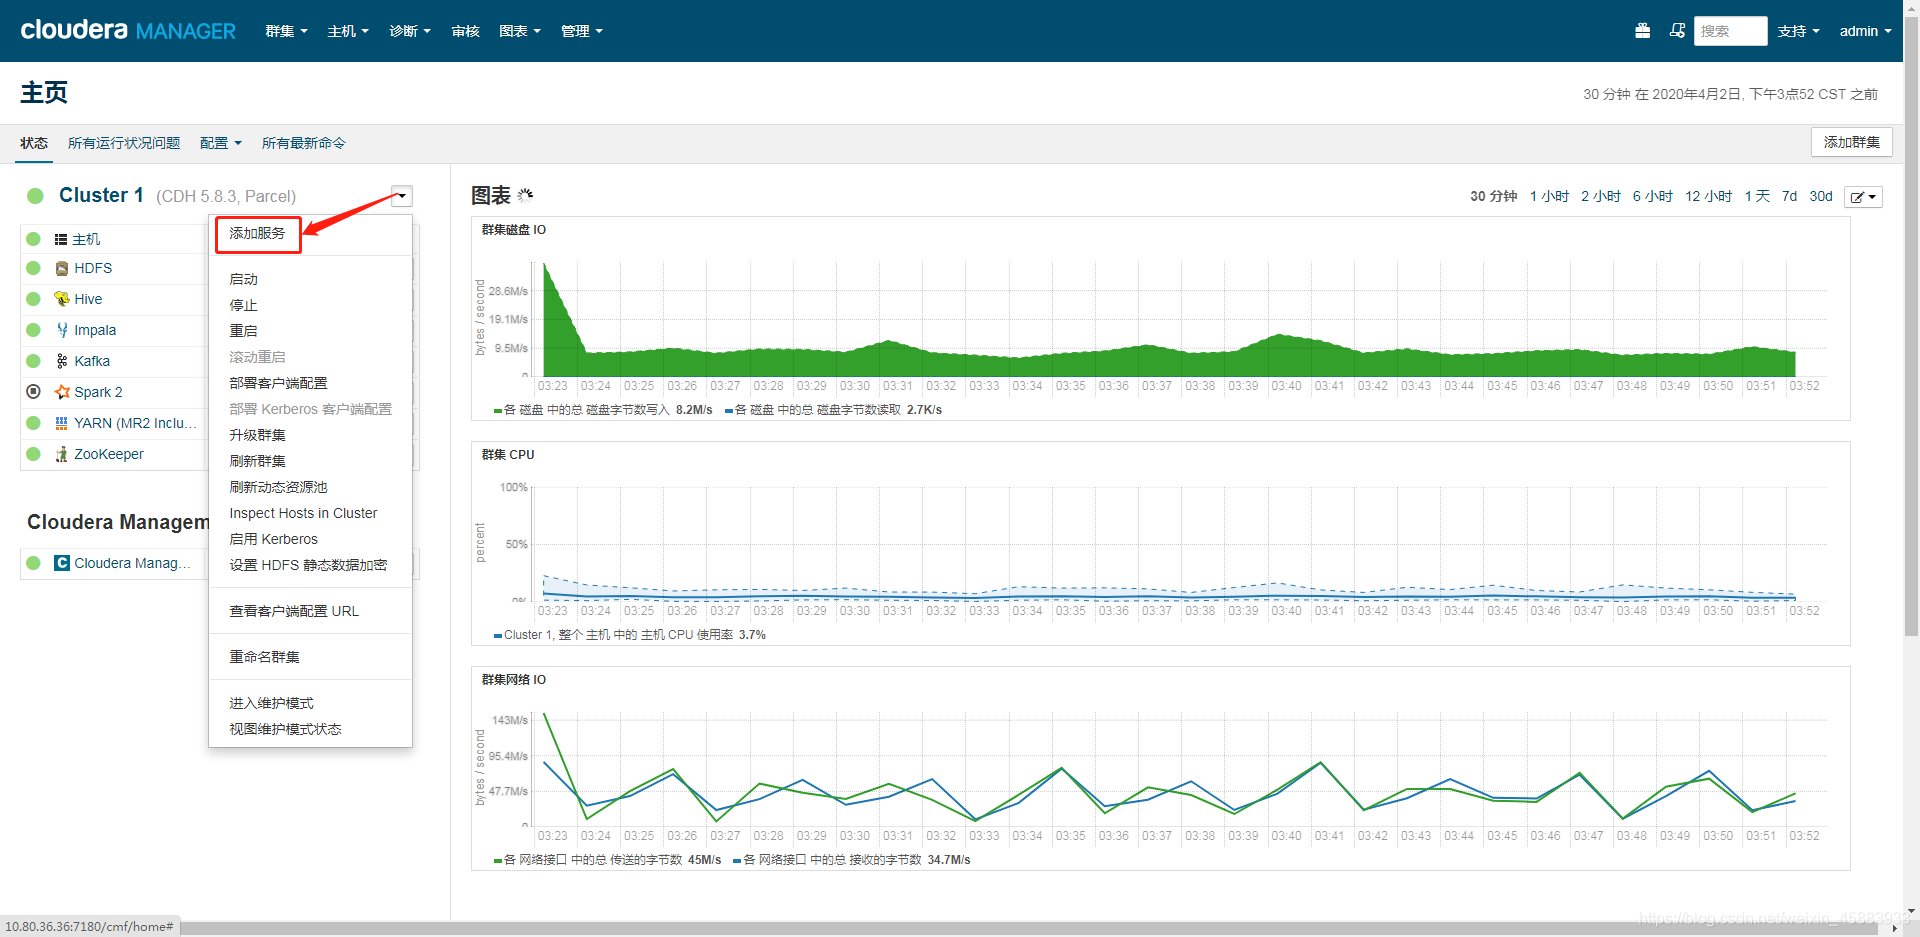Click the Kafka service icon
The height and width of the screenshot is (937, 1920).
tap(62, 361)
